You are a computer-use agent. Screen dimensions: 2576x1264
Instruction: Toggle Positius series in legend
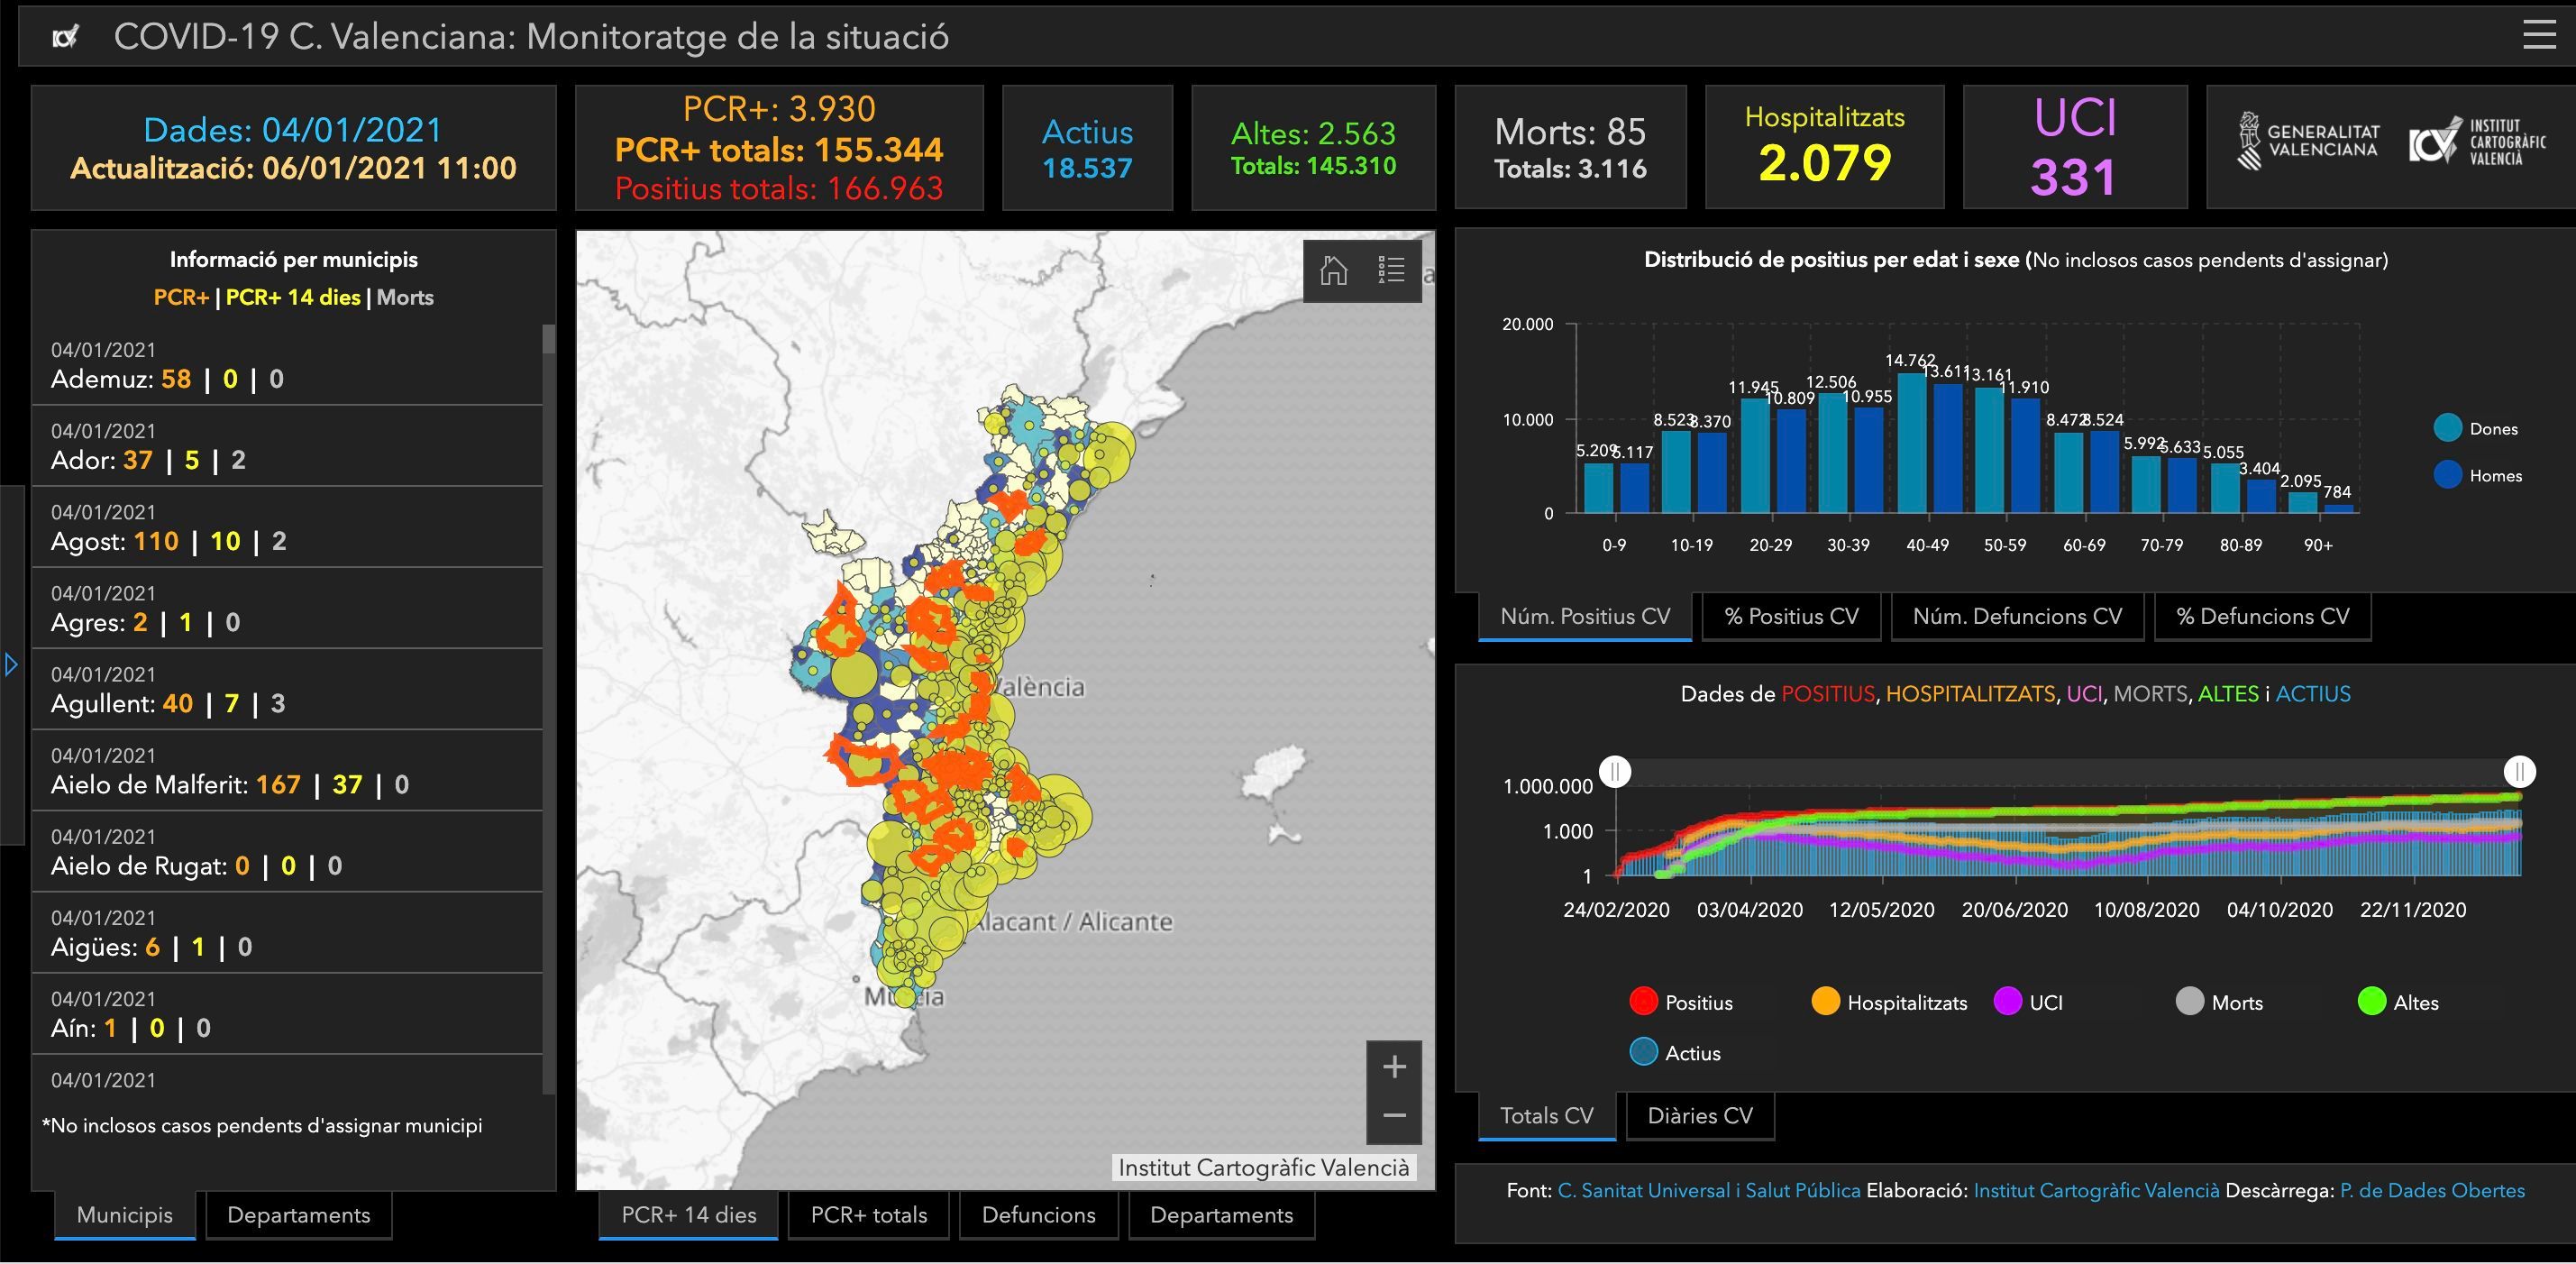coord(1681,1002)
